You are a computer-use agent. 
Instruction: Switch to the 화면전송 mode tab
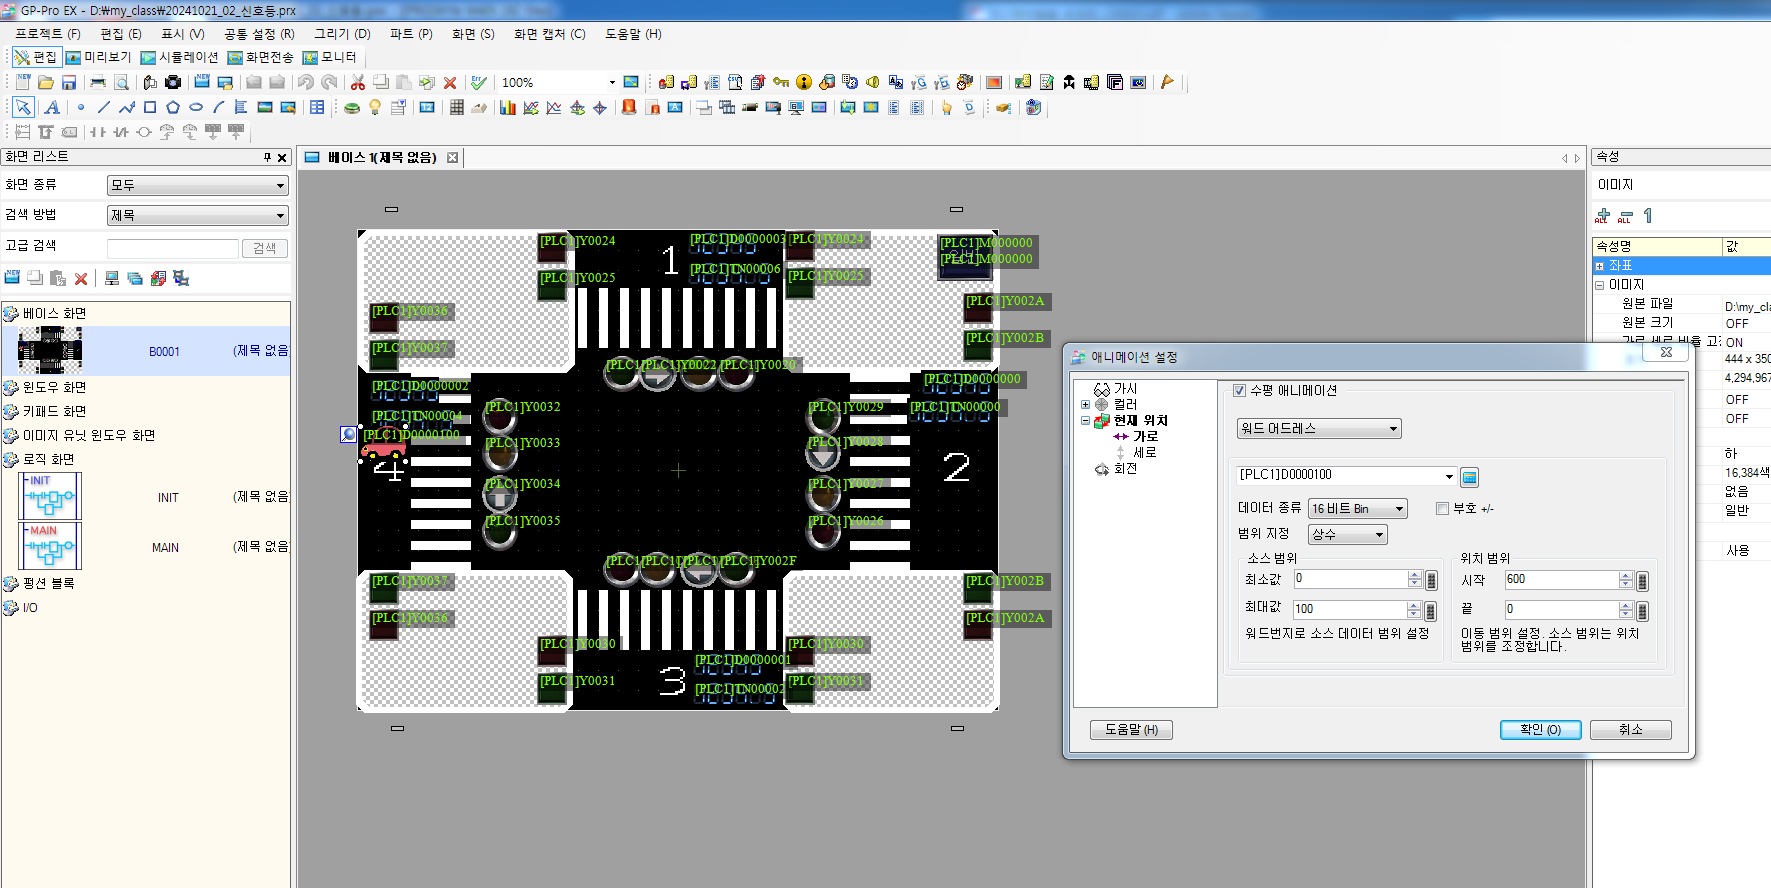(260, 57)
